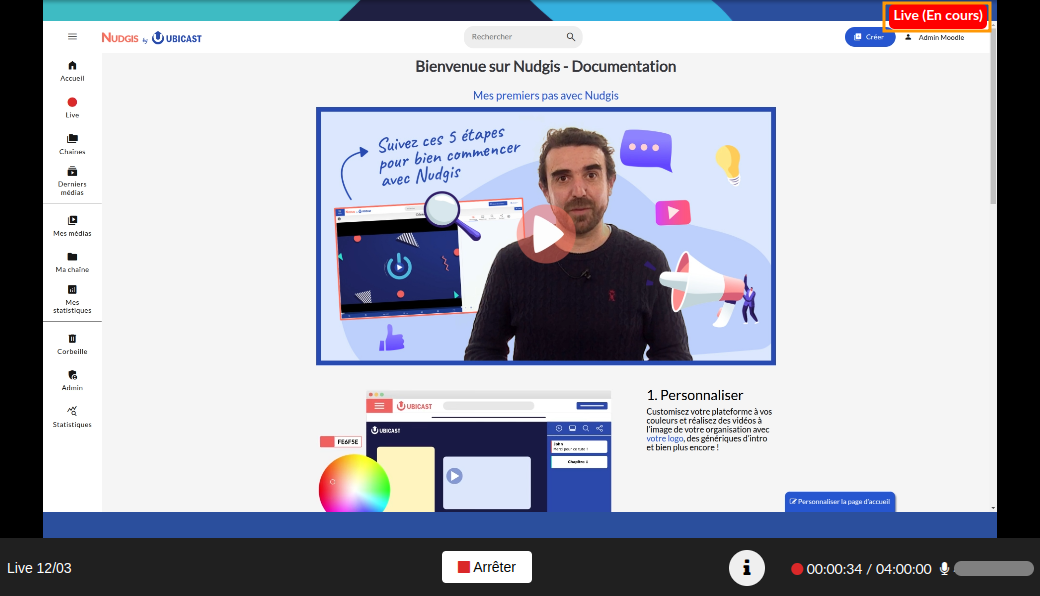The height and width of the screenshot is (596, 1040).
Task: Open the info button in bottom bar
Action: click(x=747, y=568)
